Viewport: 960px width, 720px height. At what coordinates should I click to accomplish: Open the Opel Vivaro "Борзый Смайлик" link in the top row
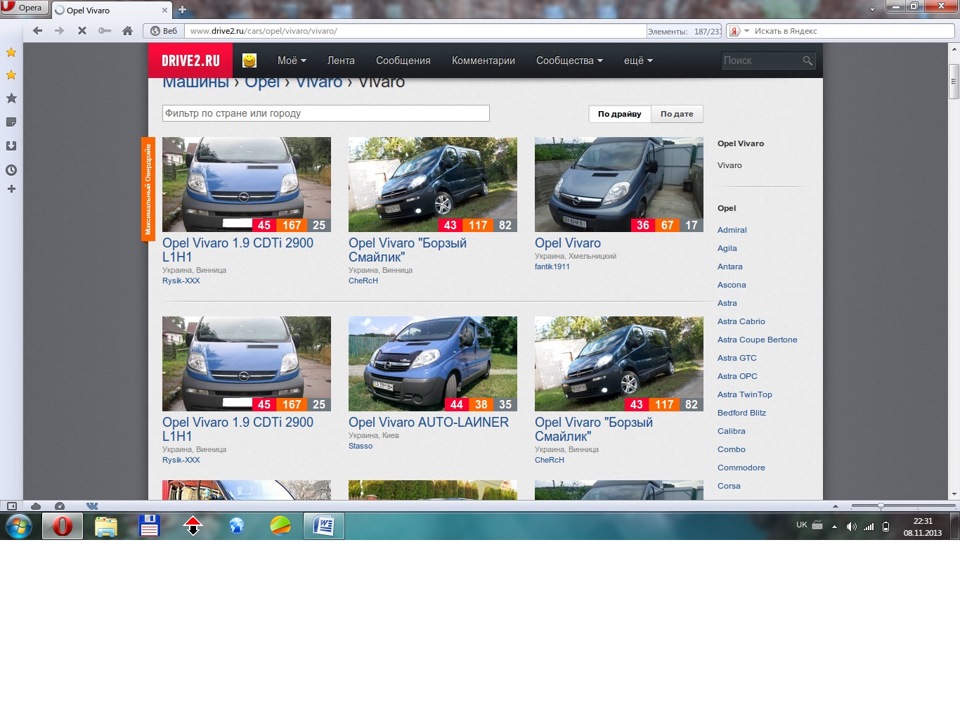coord(407,250)
